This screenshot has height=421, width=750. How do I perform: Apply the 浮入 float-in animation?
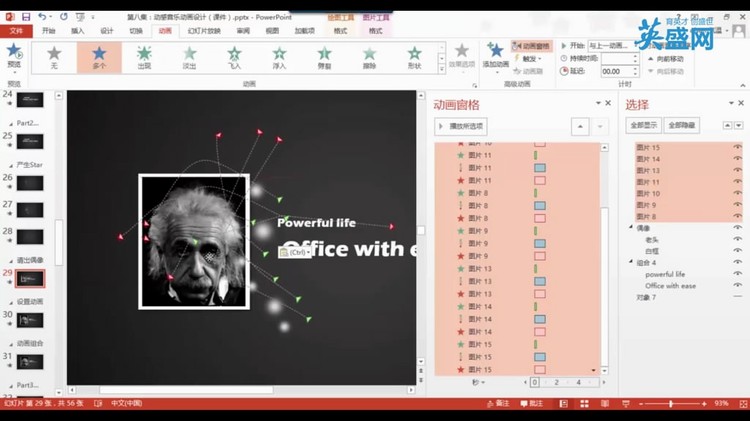click(x=279, y=57)
